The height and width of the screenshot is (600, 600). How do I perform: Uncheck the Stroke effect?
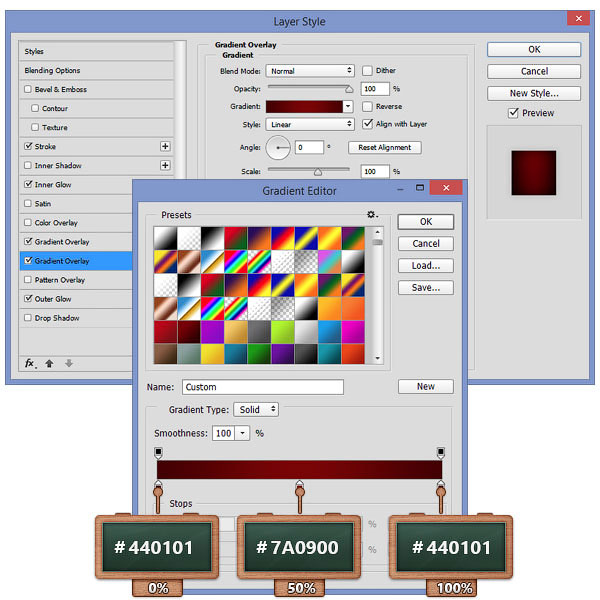pyautogui.click(x=28, y=146)
